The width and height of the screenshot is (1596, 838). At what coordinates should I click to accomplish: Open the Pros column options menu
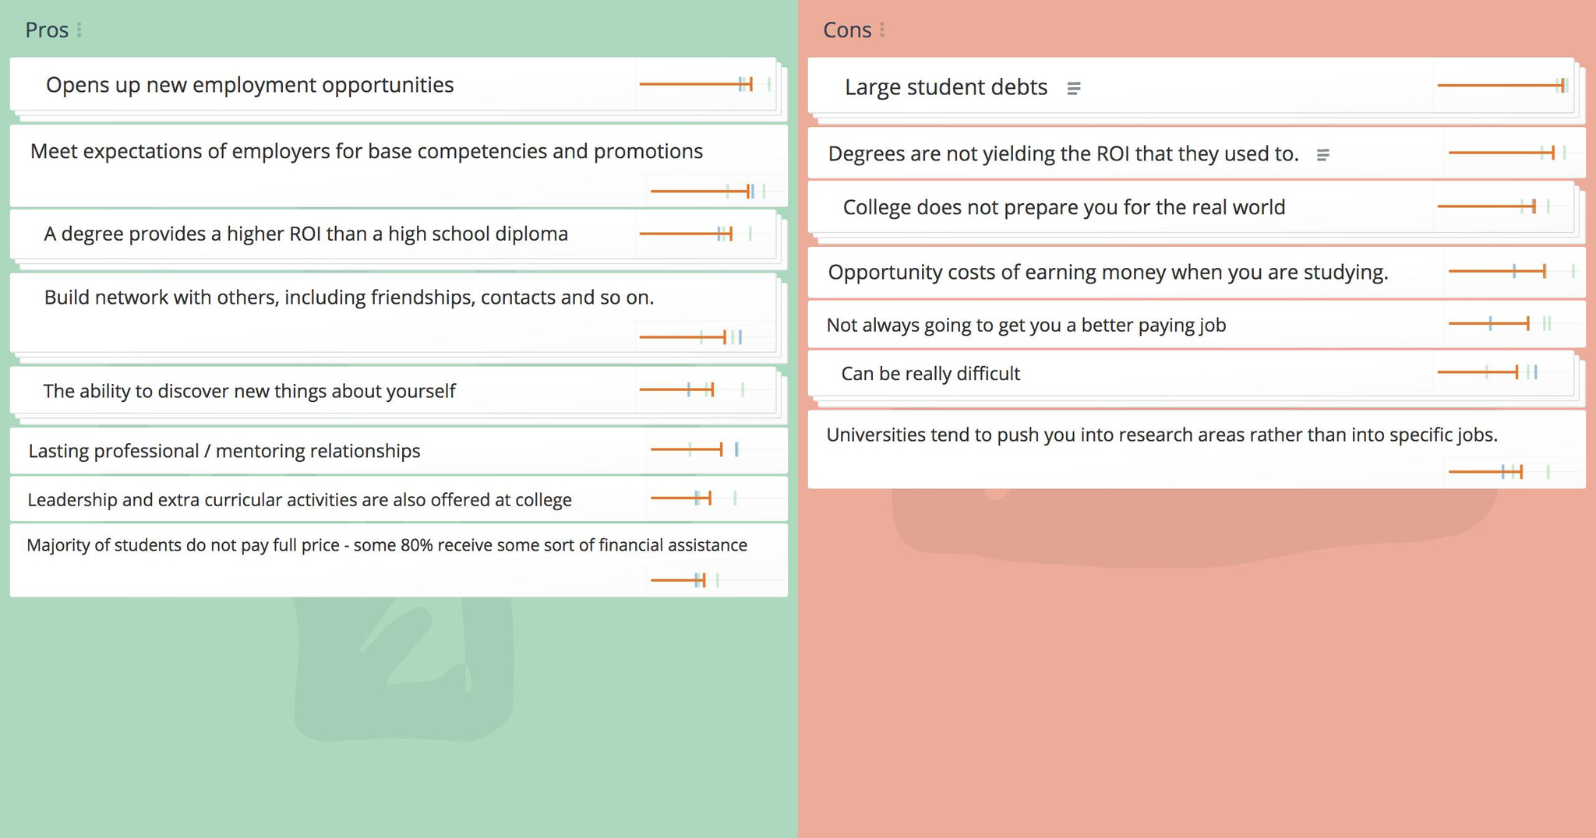click(80, 29)
